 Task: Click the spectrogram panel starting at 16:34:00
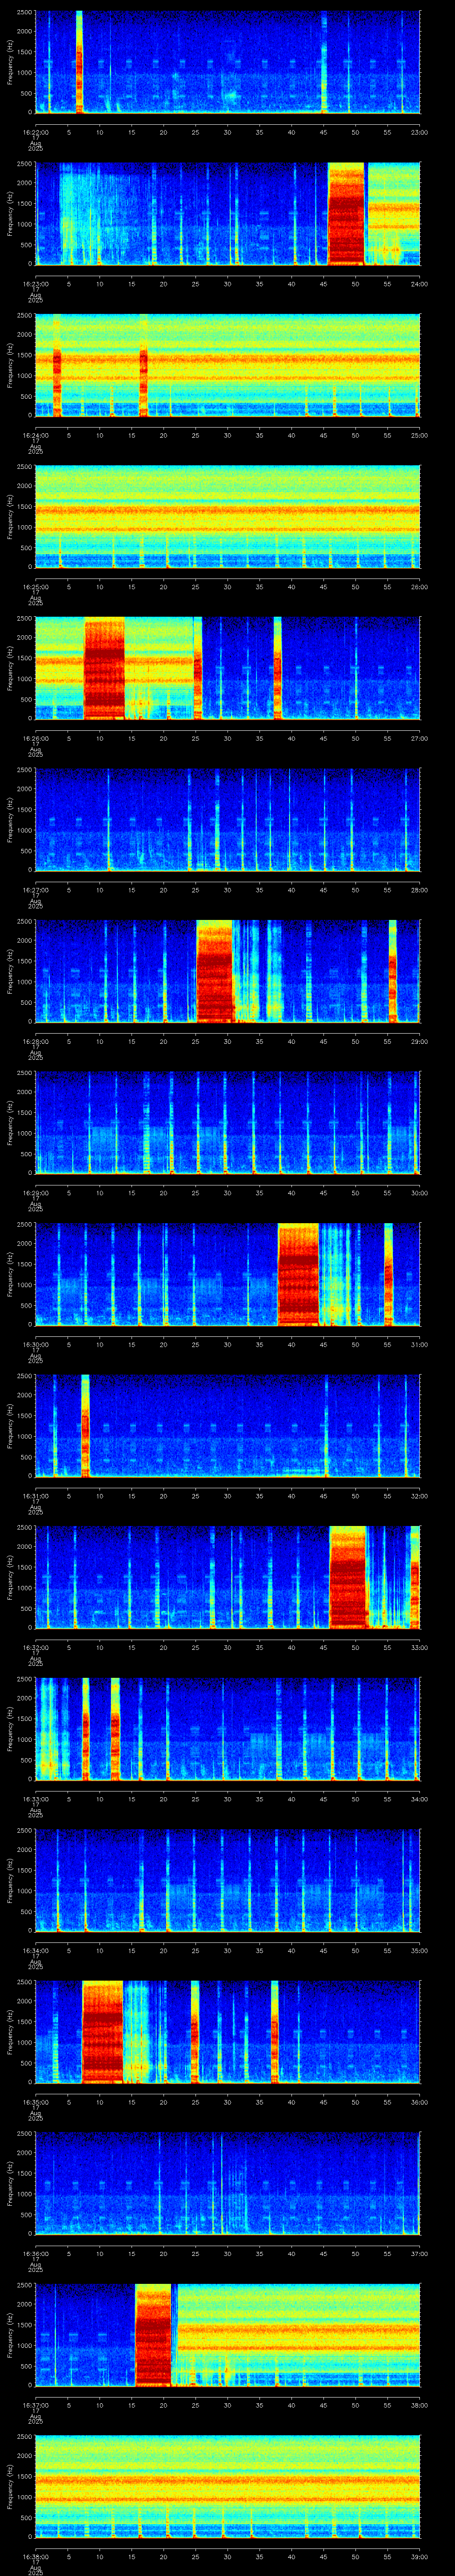point(228,1880)
